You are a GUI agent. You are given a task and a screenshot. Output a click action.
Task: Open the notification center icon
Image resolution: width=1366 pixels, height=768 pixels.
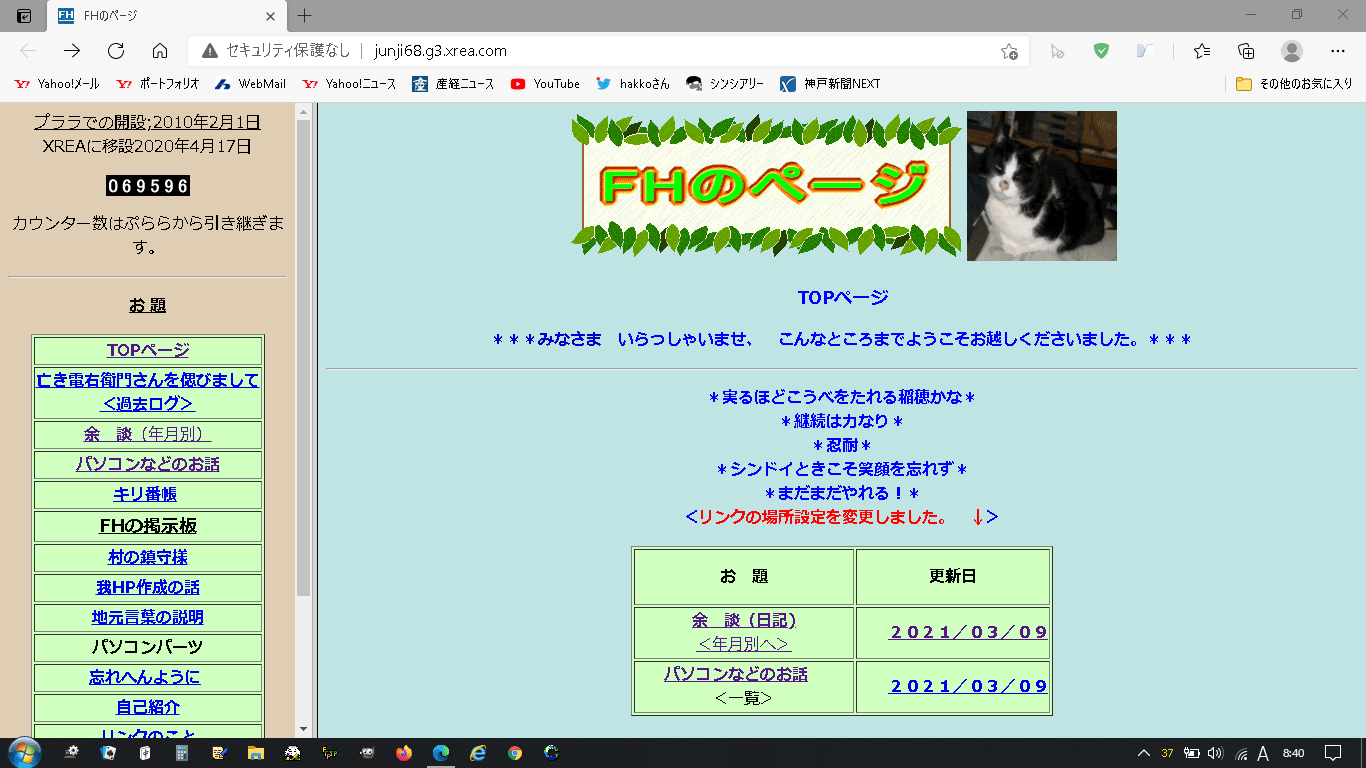pos(1332,753)
